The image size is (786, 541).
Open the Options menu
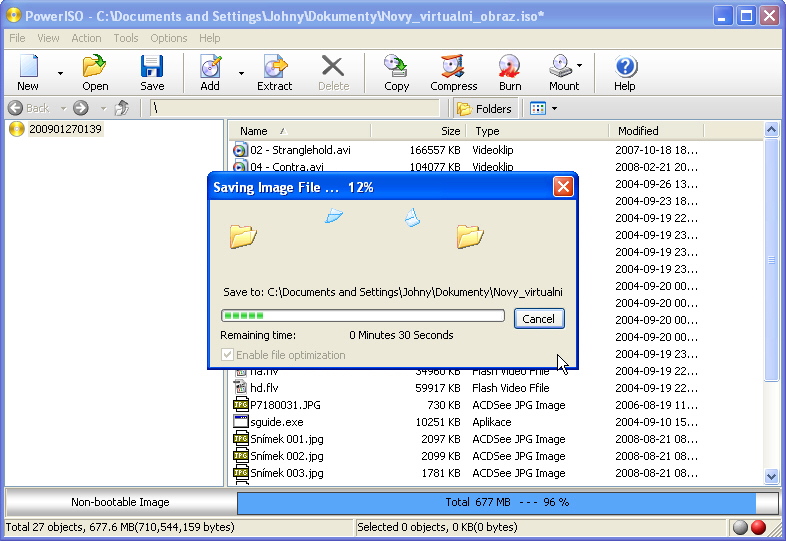pos(168,38)
